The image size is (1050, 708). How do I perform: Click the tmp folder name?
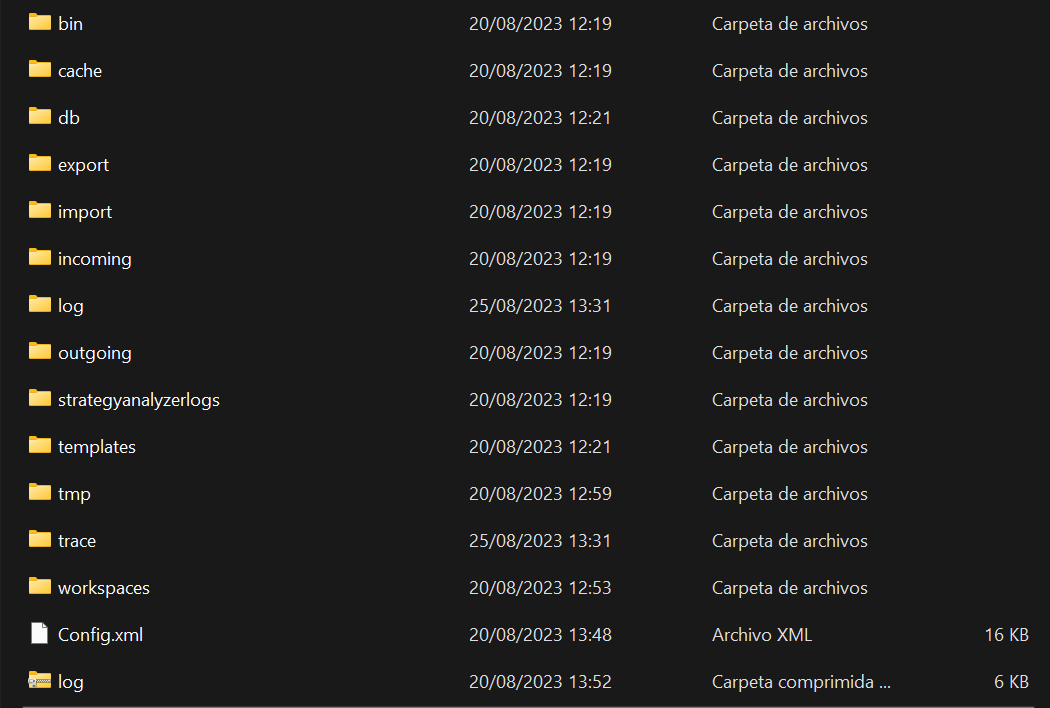[74, 494]
